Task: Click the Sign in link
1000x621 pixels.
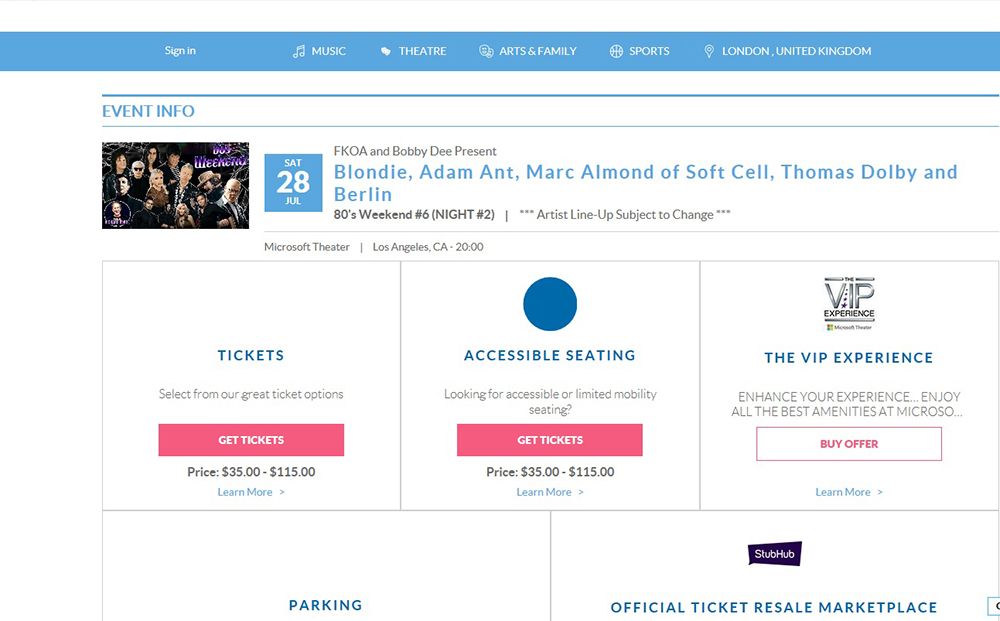Action: click(180, 51)
